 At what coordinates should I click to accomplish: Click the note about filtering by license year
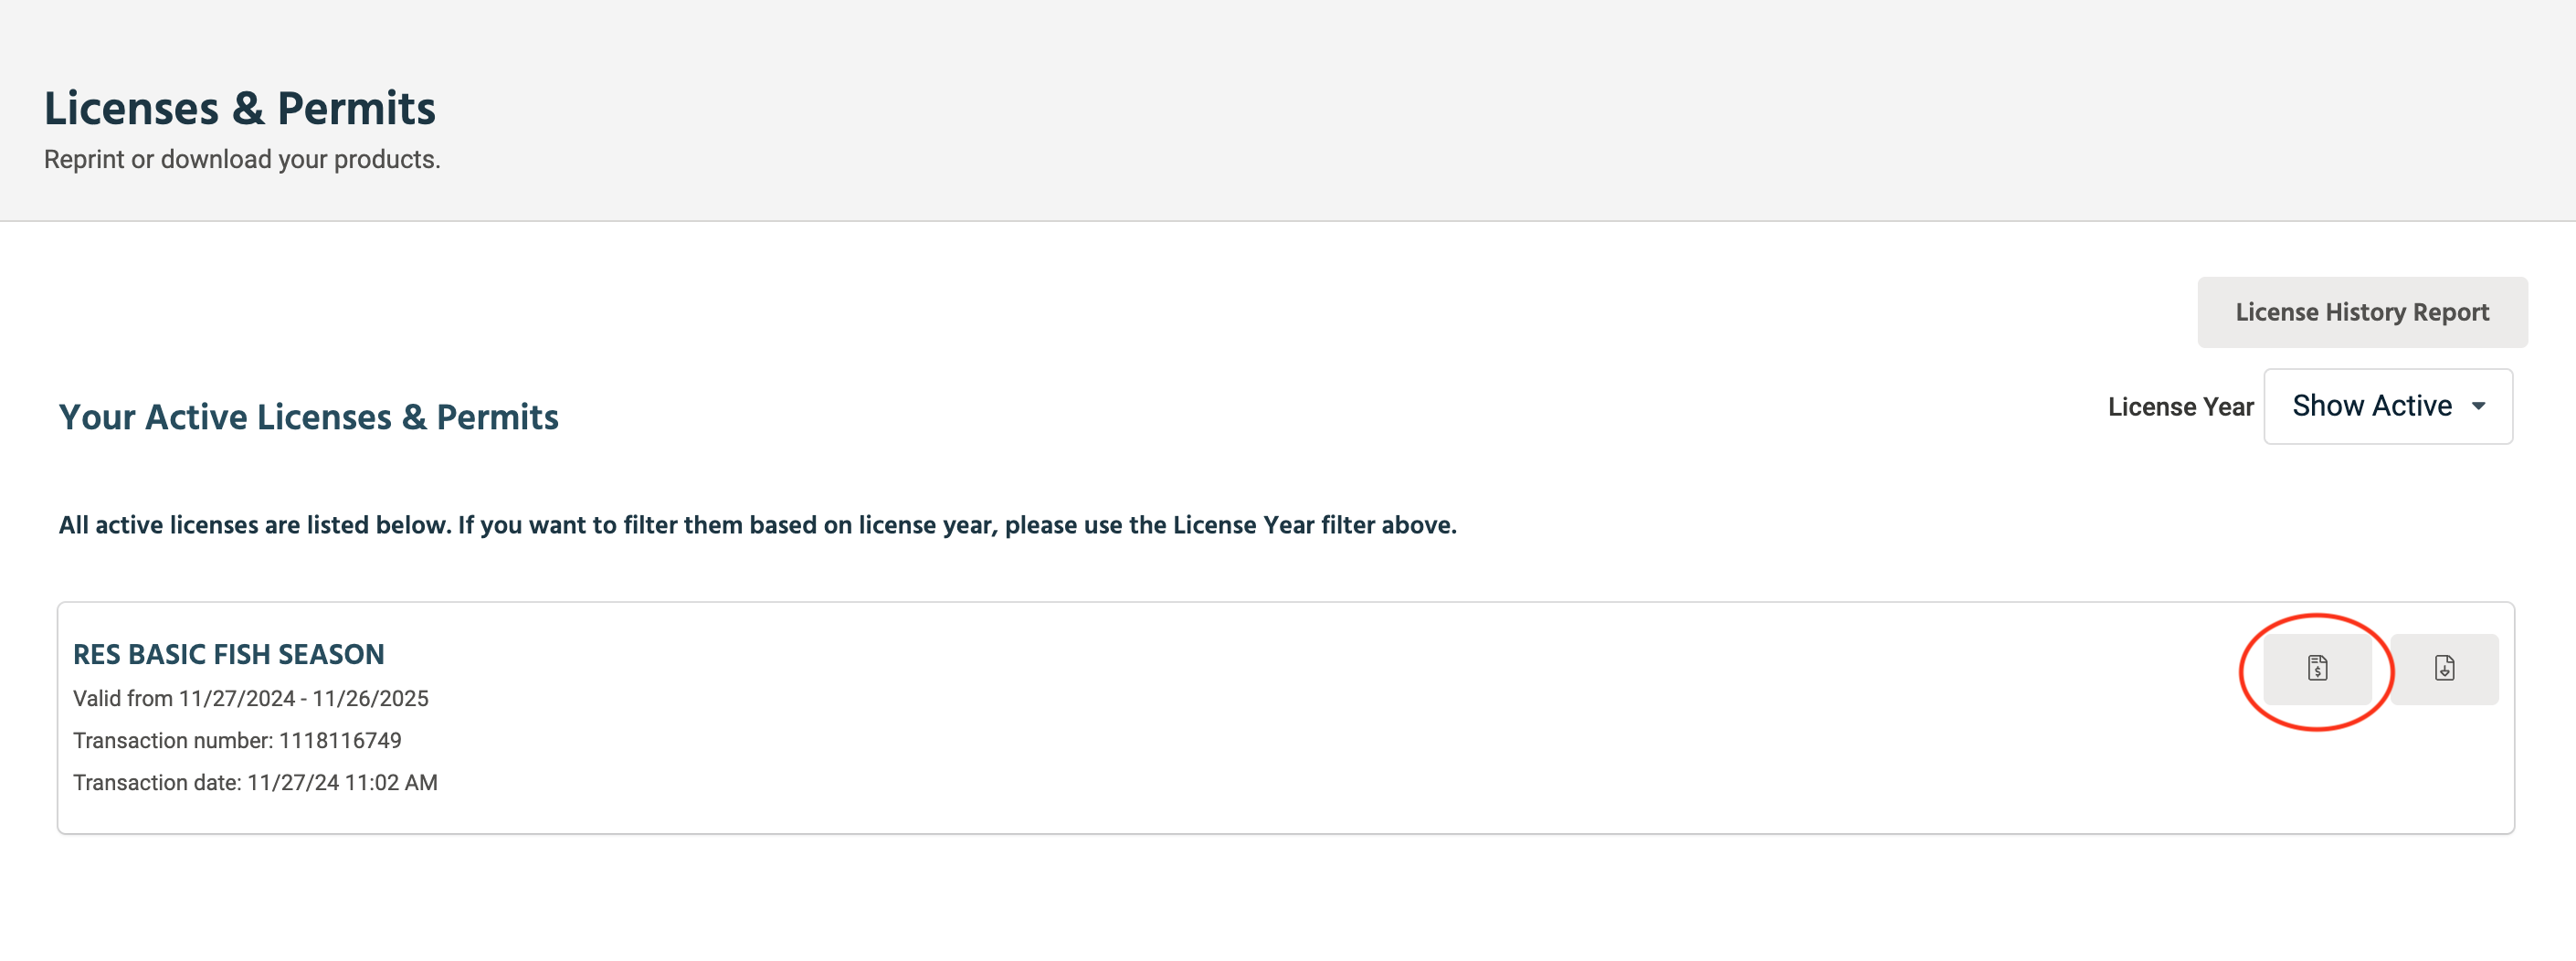coord(757,525)
